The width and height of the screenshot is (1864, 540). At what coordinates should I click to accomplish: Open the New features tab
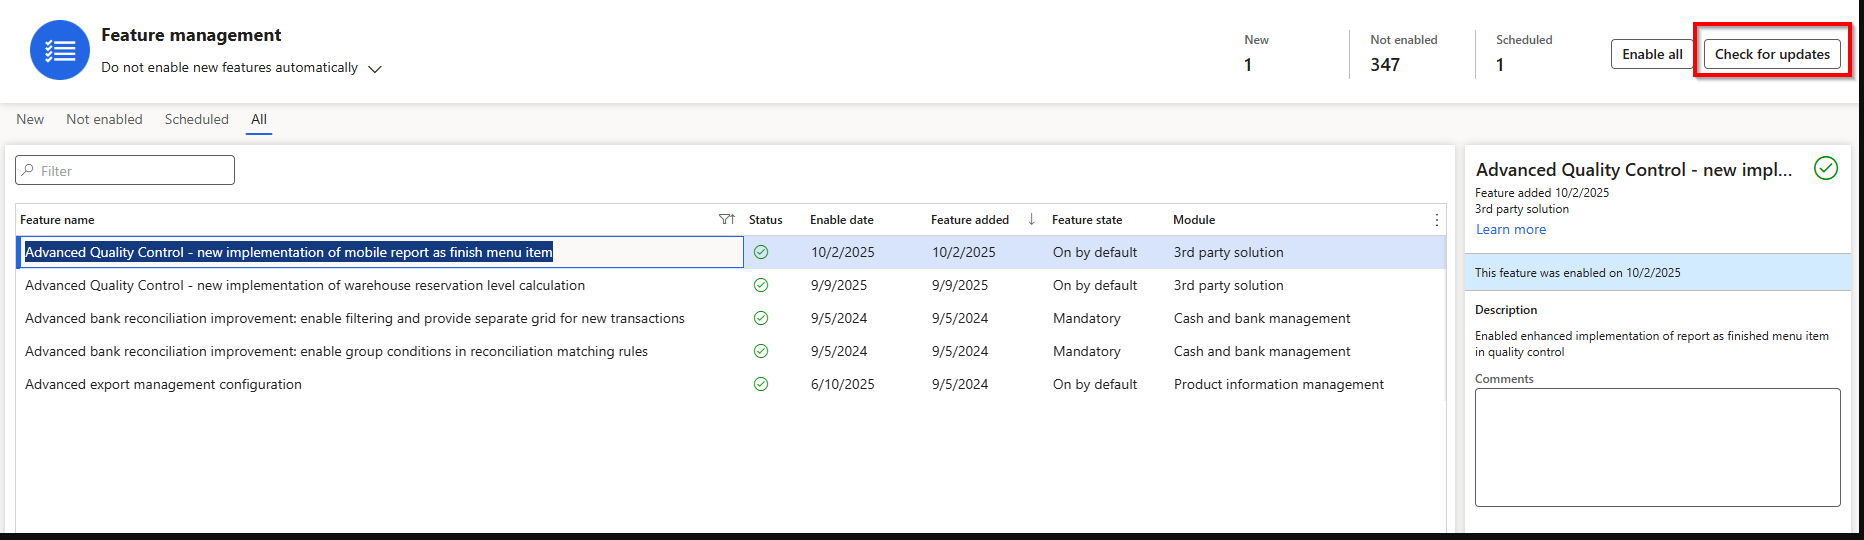[x=30, y=119]
